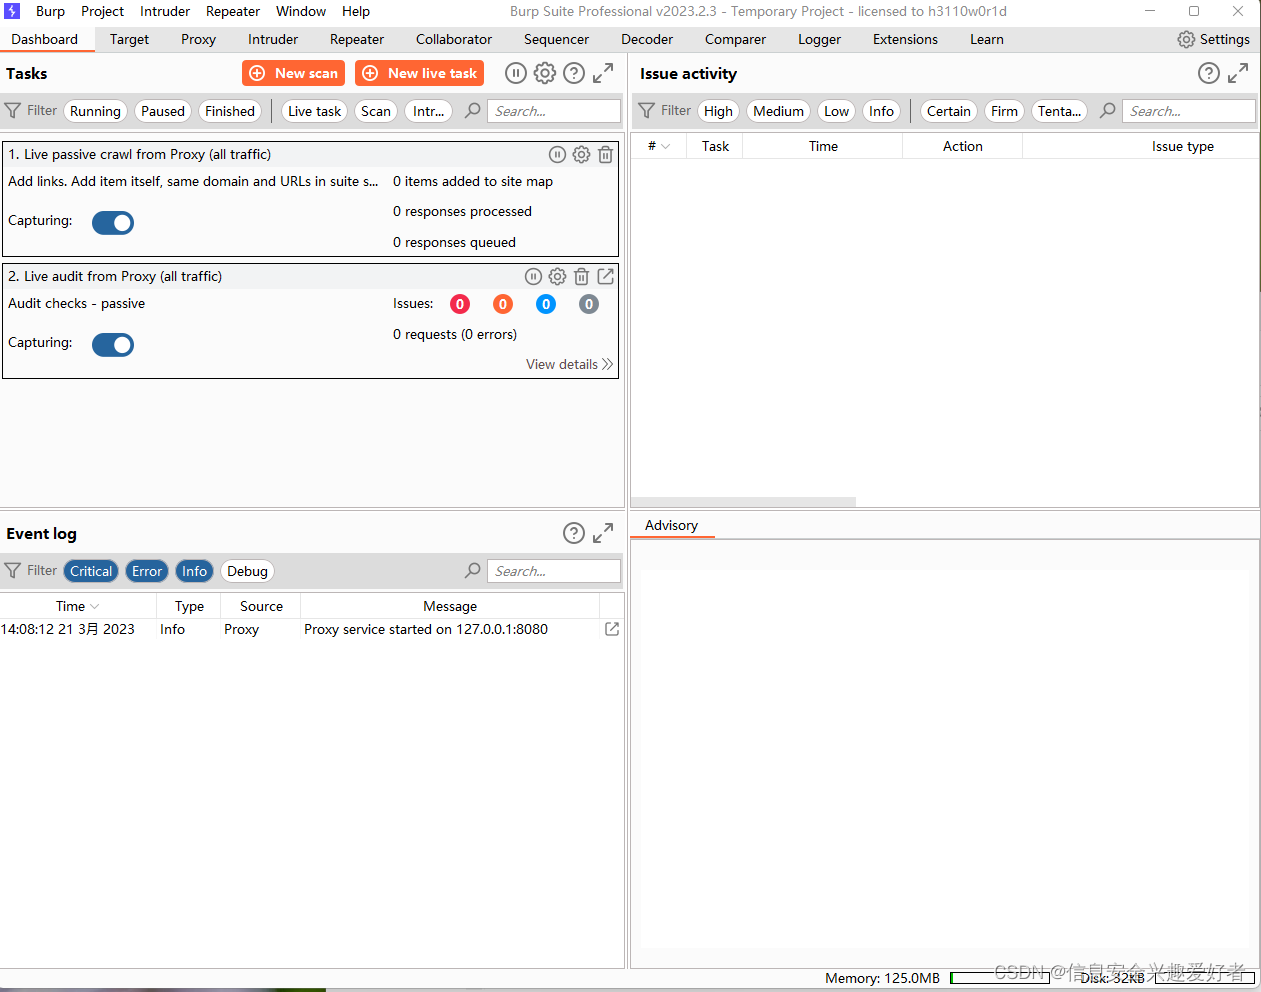Open Proxy service event entry in popup
The width and height of the screenshot is (1261, 992).
click(612, 629)
